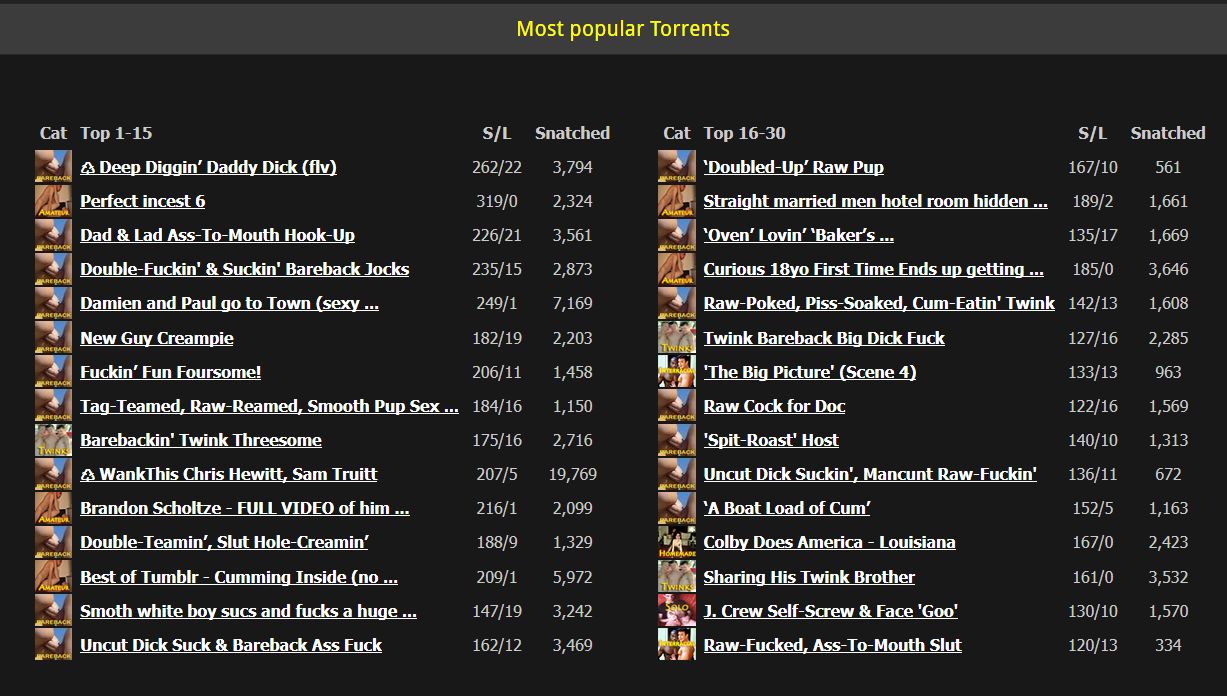Open 'Colby Does America - Louisiana' torrent link

click(x=829, y=543)
